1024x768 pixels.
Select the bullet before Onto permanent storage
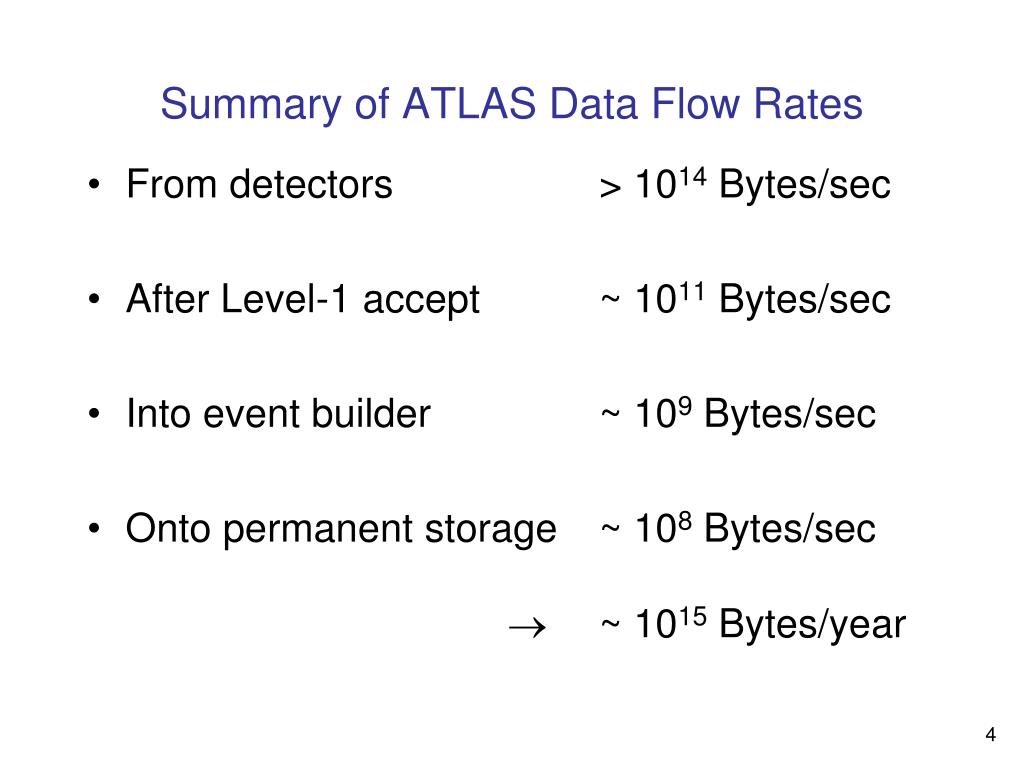[x=95, y=528]
